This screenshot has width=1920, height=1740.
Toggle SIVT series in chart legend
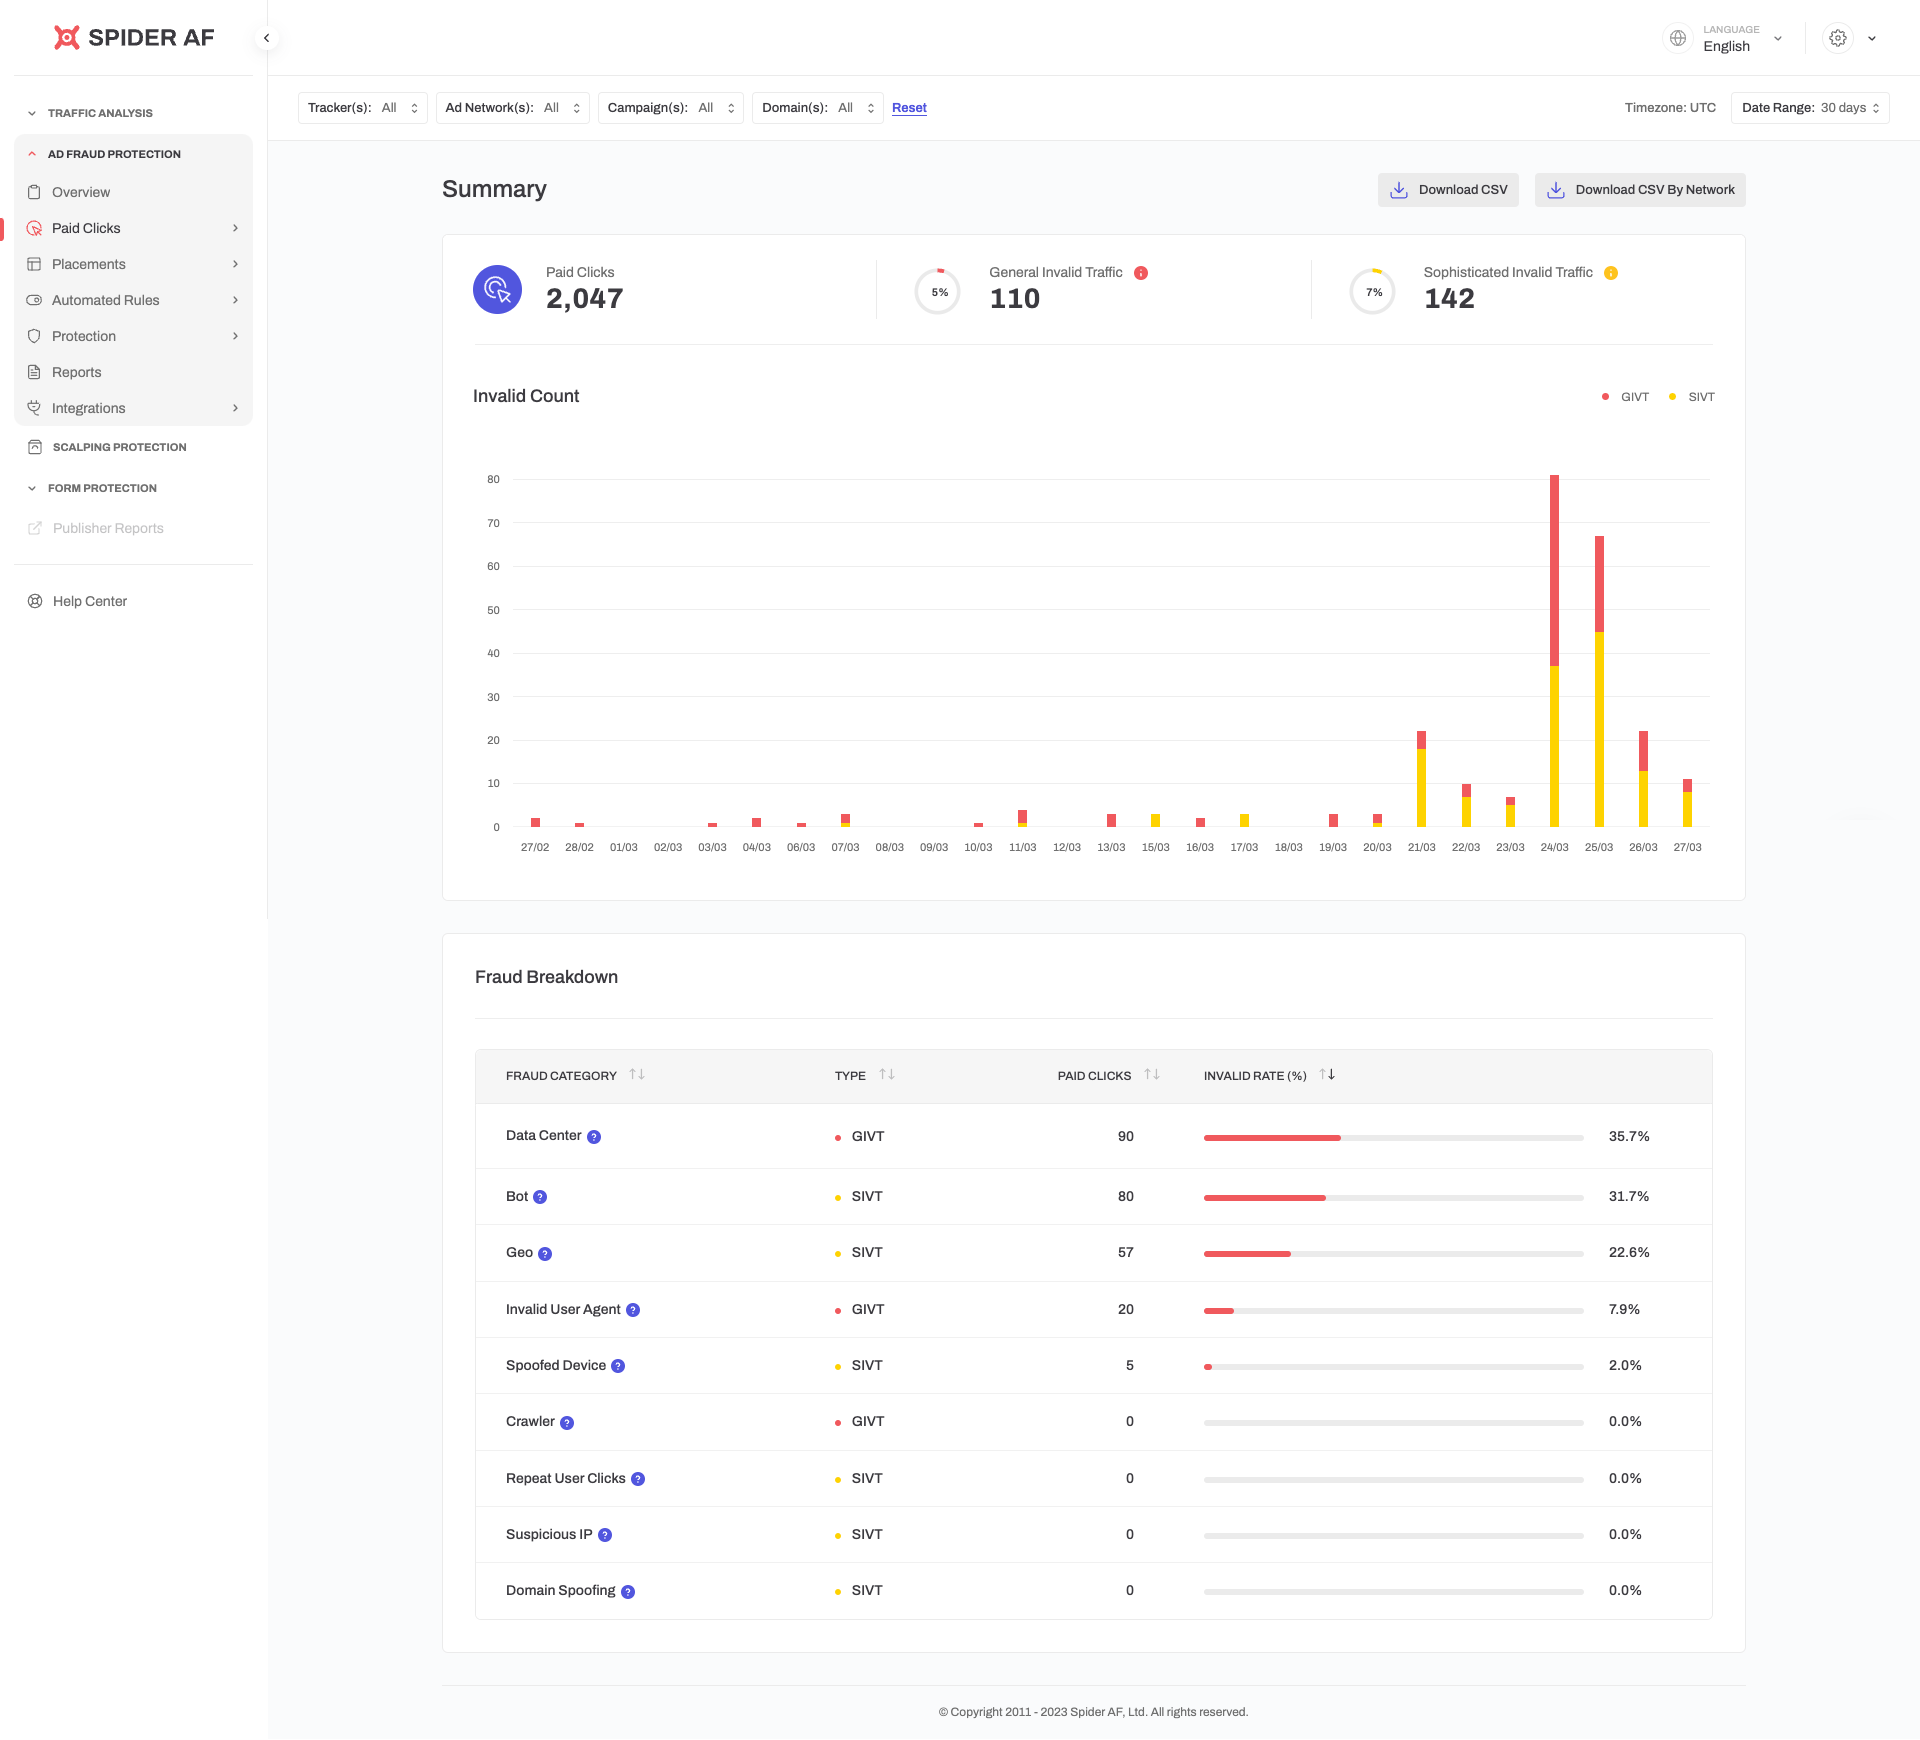pyautogui.click(x=1693, y=397)
